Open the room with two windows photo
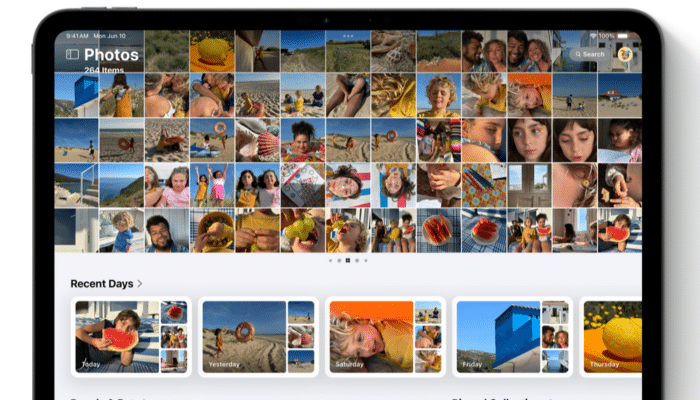The height and width of the screenshot is (400, 700). click(x=529, y=185)
